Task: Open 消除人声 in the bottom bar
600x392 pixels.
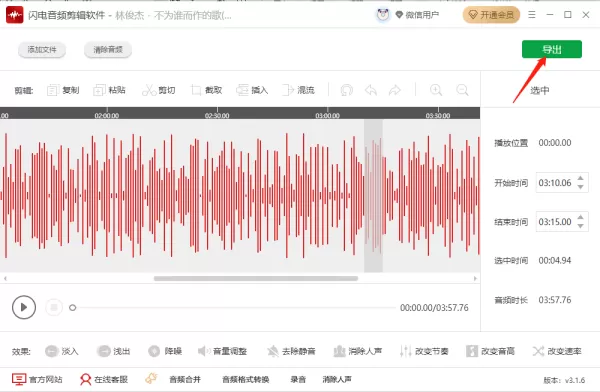Action: 337,379
